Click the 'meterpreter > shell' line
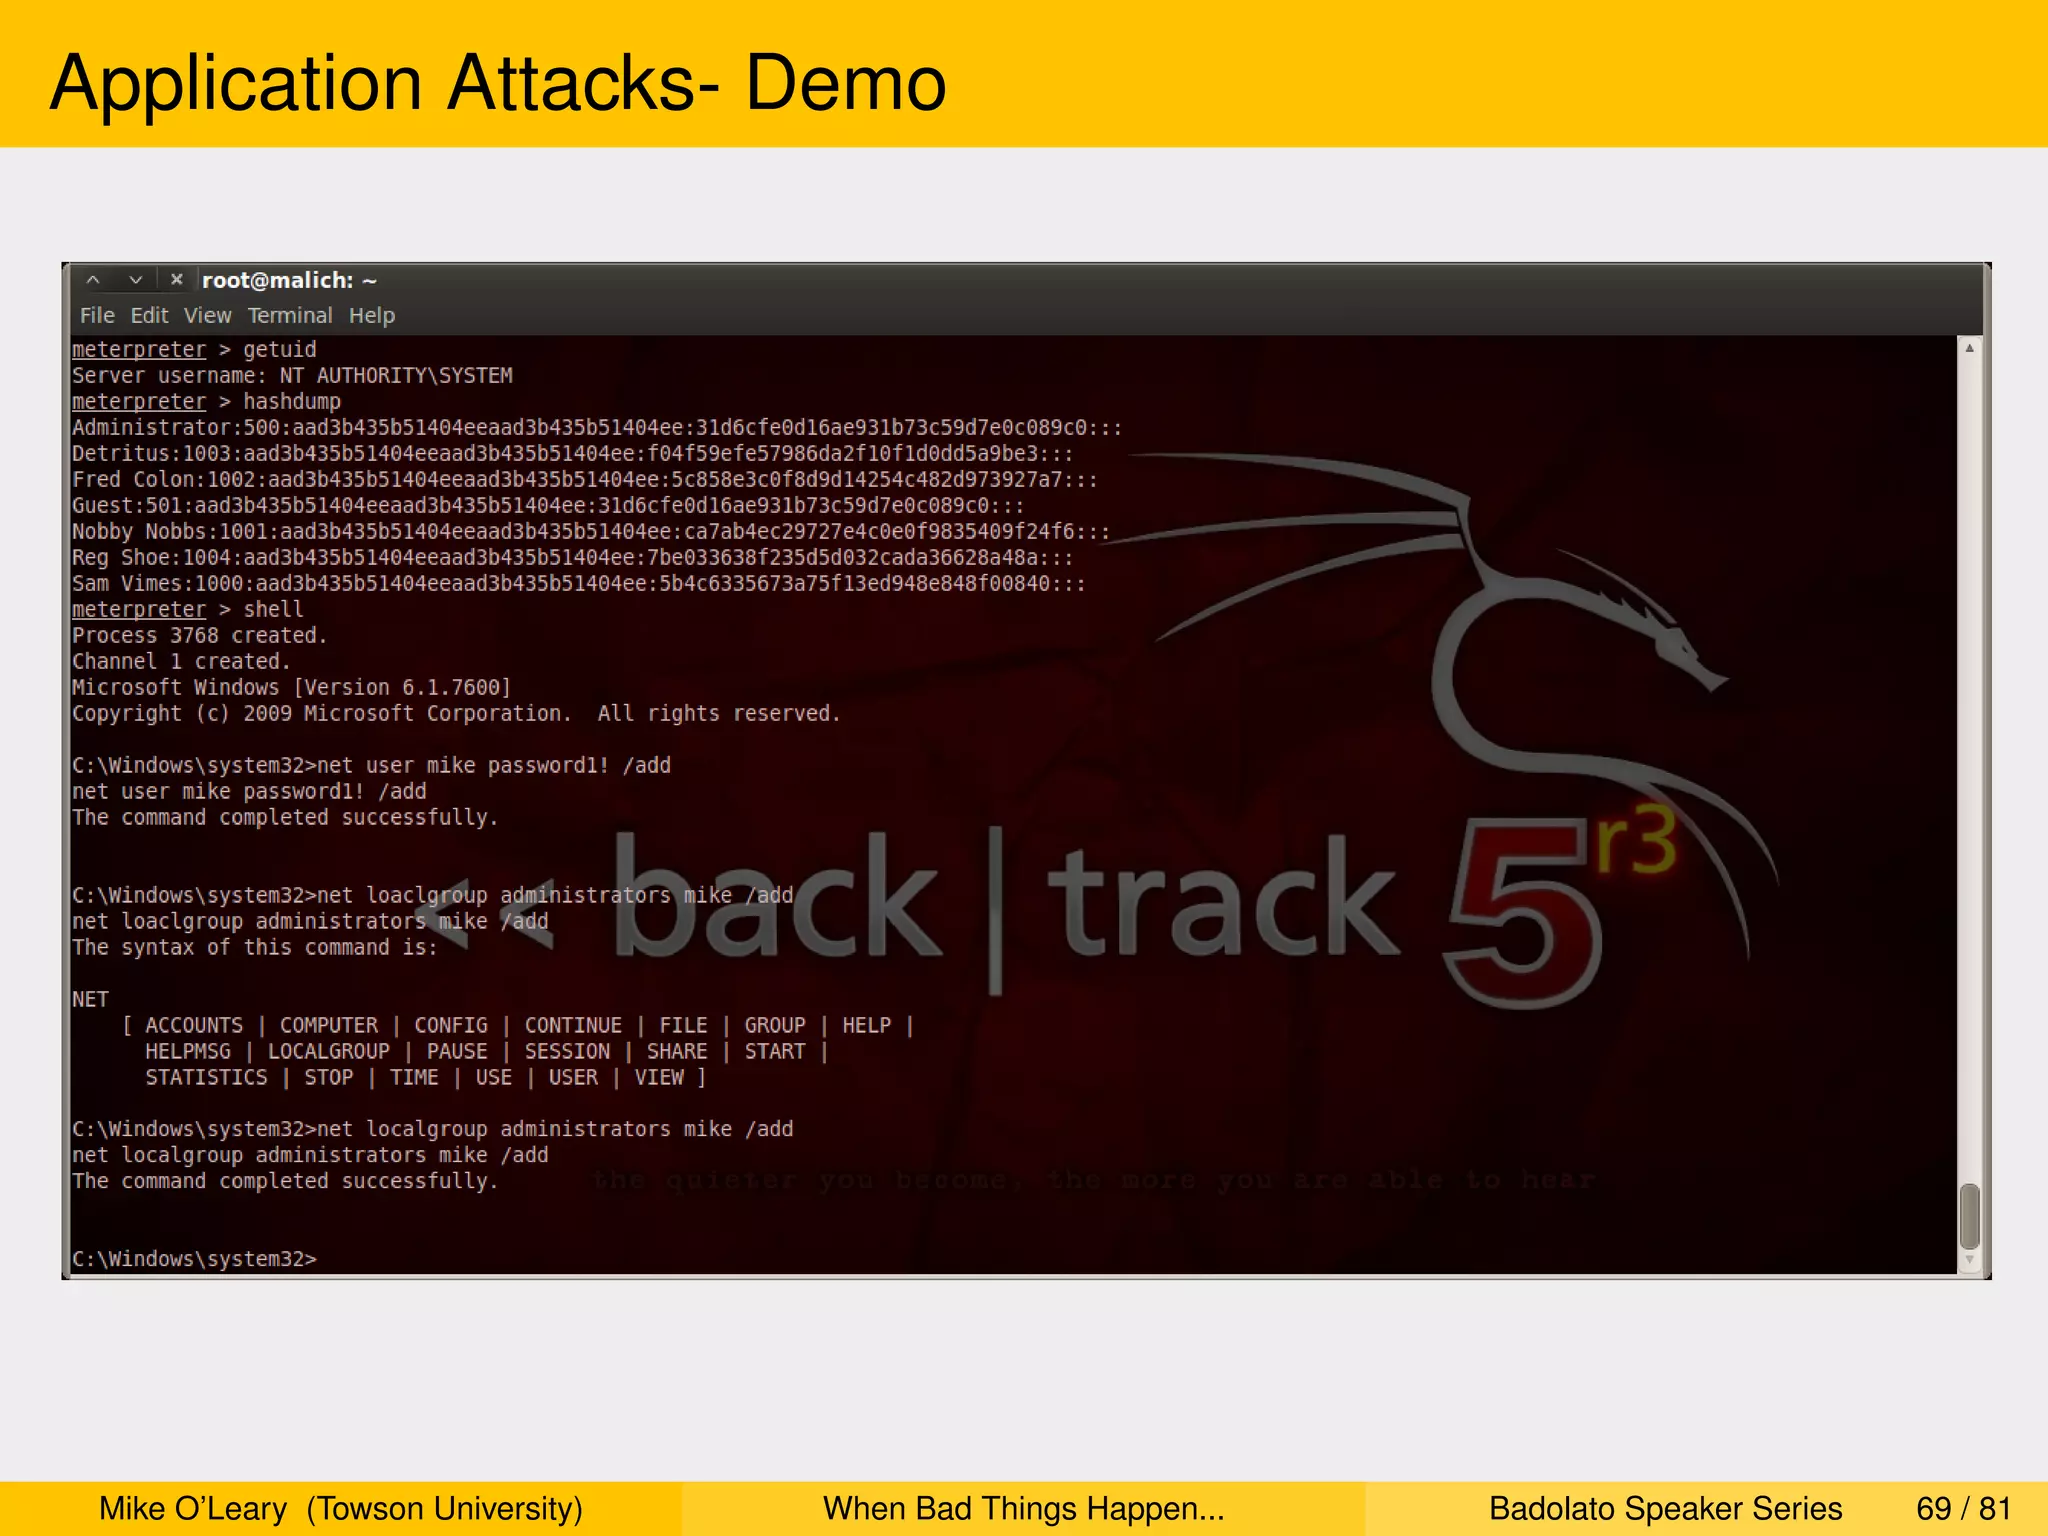Screen dimensions: 2048x1536 coord(188,610)
